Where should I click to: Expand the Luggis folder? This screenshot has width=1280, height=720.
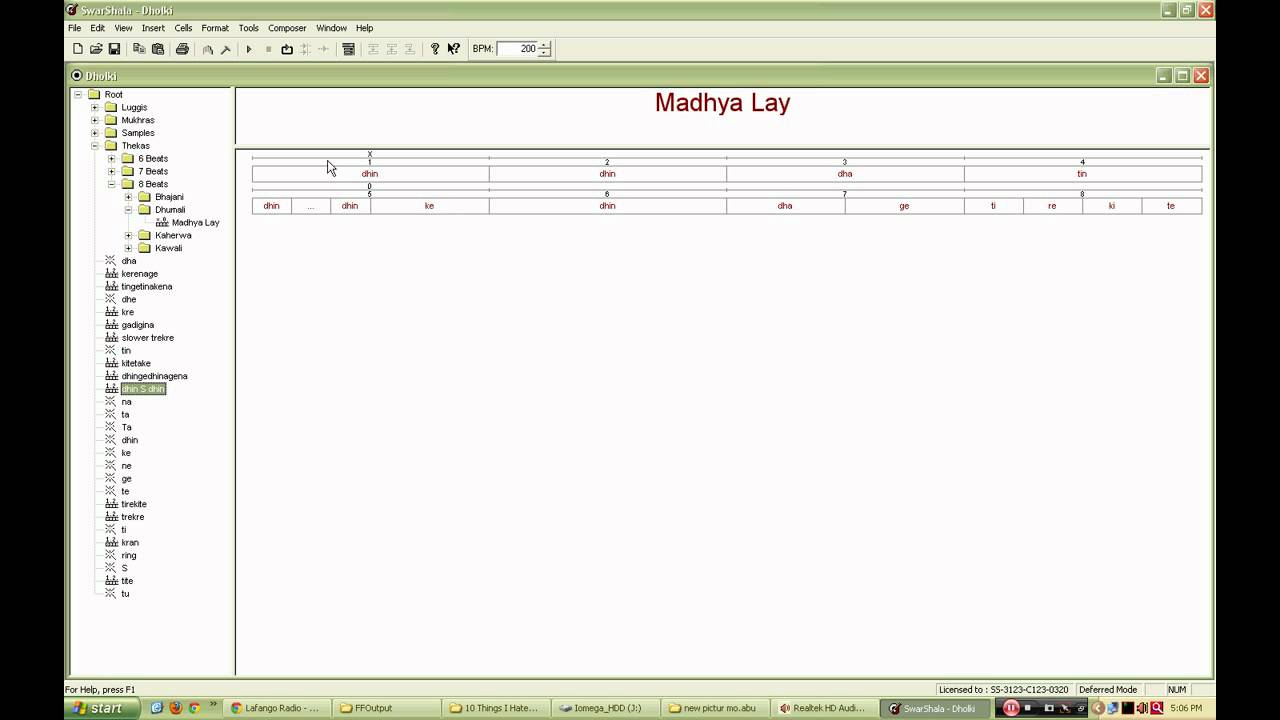95,107
